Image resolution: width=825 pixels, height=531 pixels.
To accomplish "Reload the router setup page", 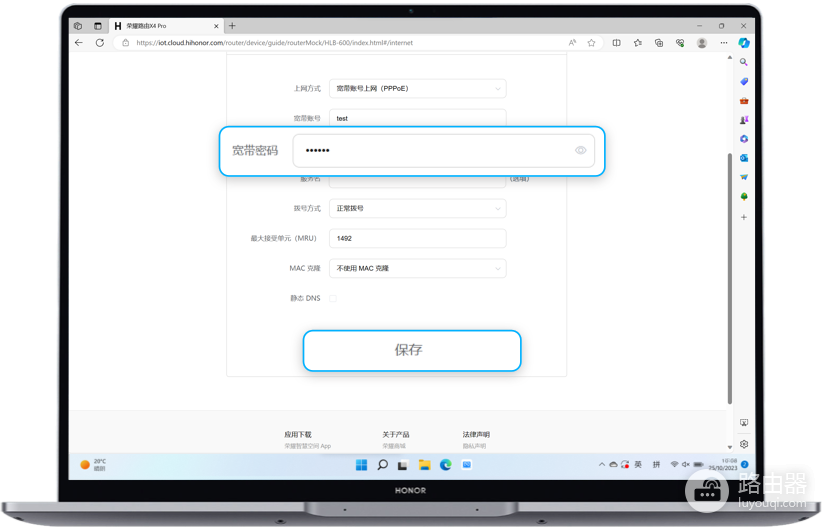I will (99, 43).
